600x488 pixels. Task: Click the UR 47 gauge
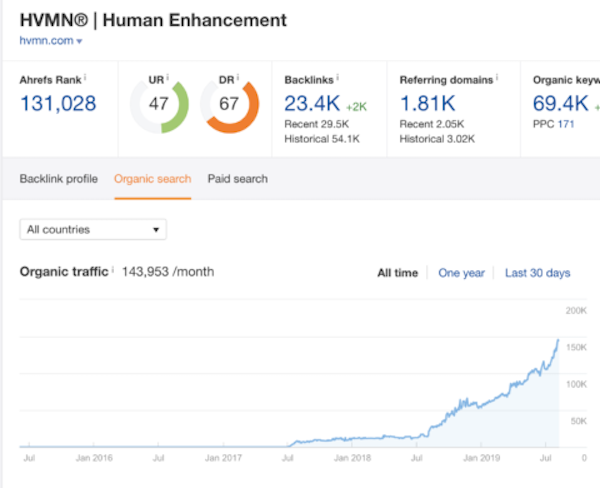pos(159,106)
